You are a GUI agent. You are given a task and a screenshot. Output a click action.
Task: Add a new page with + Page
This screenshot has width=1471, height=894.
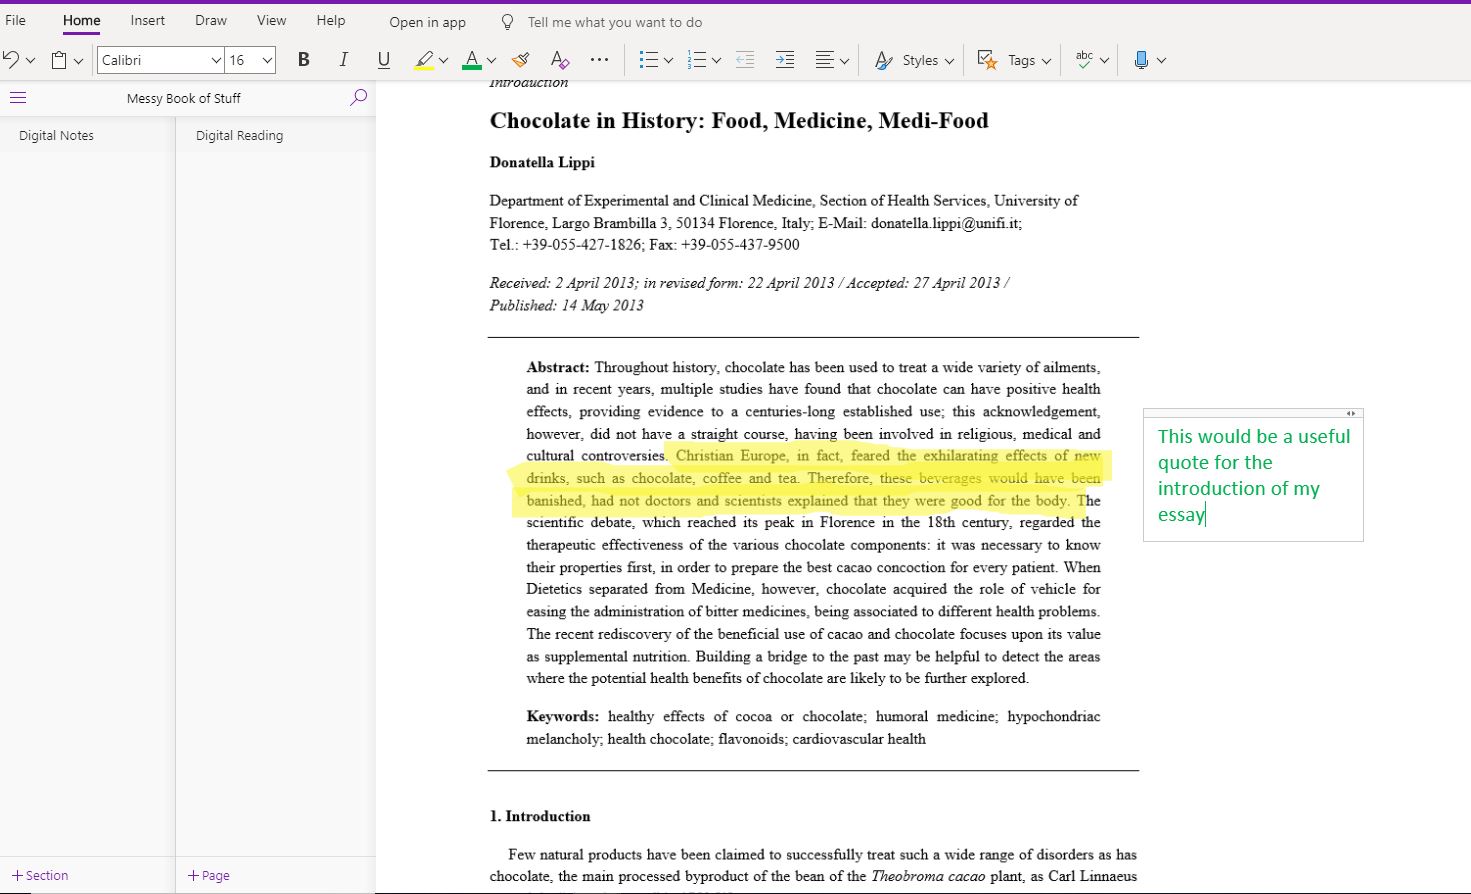pos(209,875)
